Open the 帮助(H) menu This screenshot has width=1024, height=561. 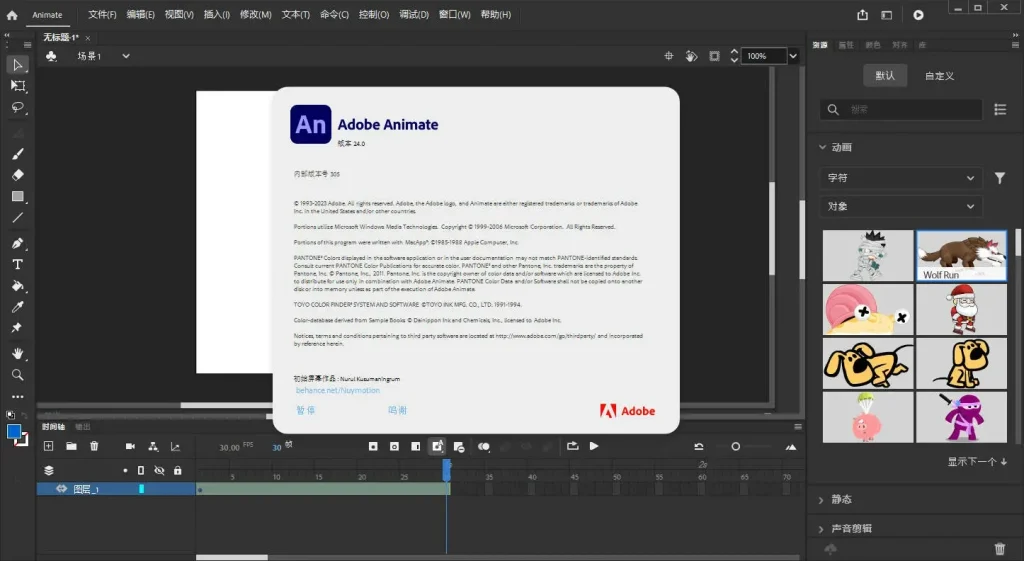(496, 14)
